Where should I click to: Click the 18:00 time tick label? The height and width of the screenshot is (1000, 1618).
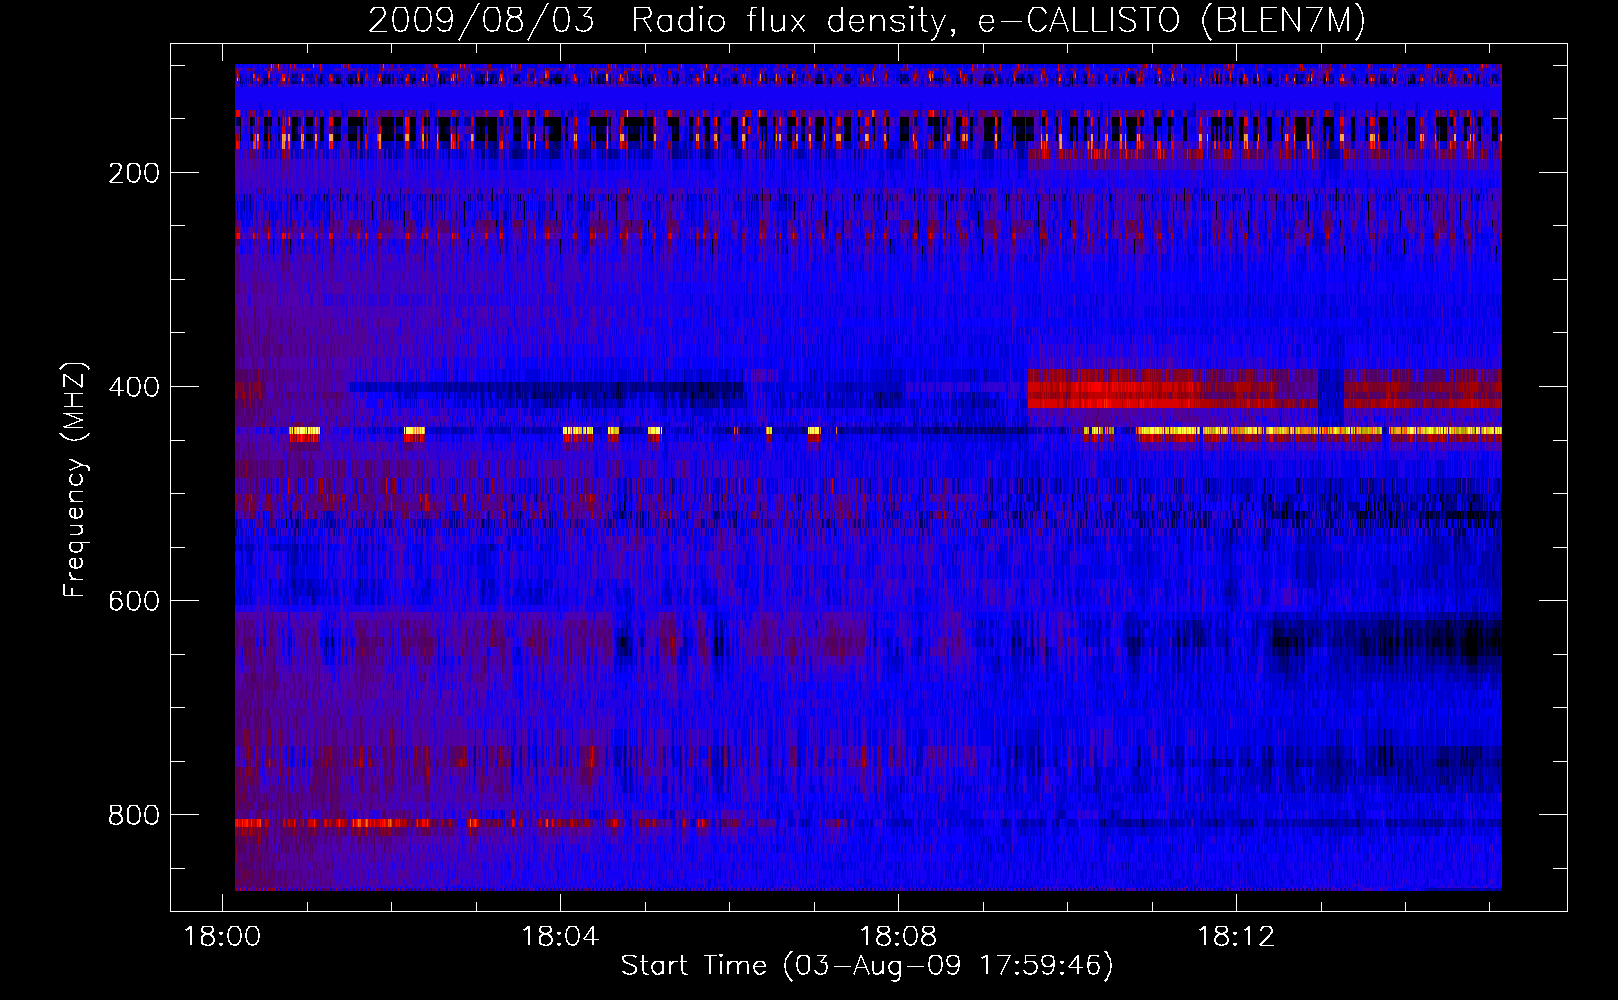[x=222, y=936]
